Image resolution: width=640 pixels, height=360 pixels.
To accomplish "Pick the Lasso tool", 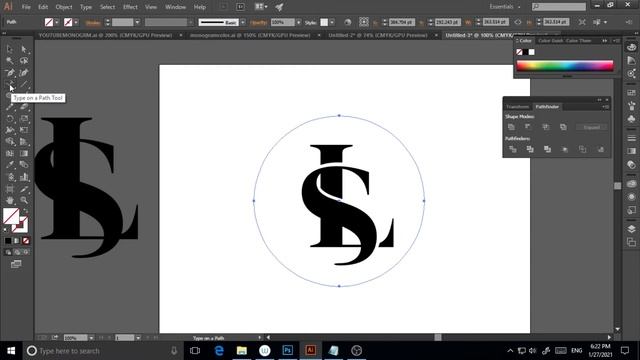I will [24, 61].
